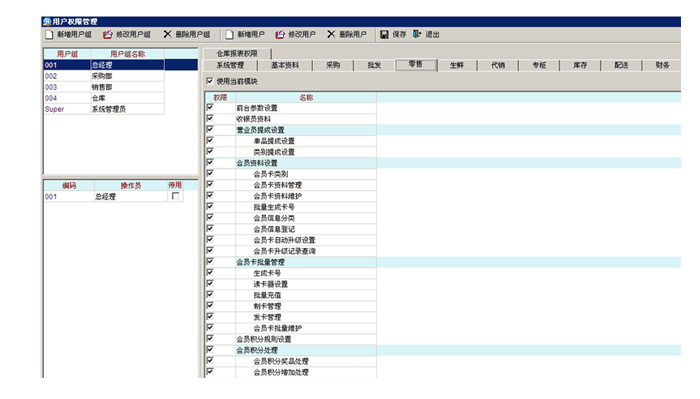
Task: Click the 名称 column header in permissions
Action: tap(306, 97)
